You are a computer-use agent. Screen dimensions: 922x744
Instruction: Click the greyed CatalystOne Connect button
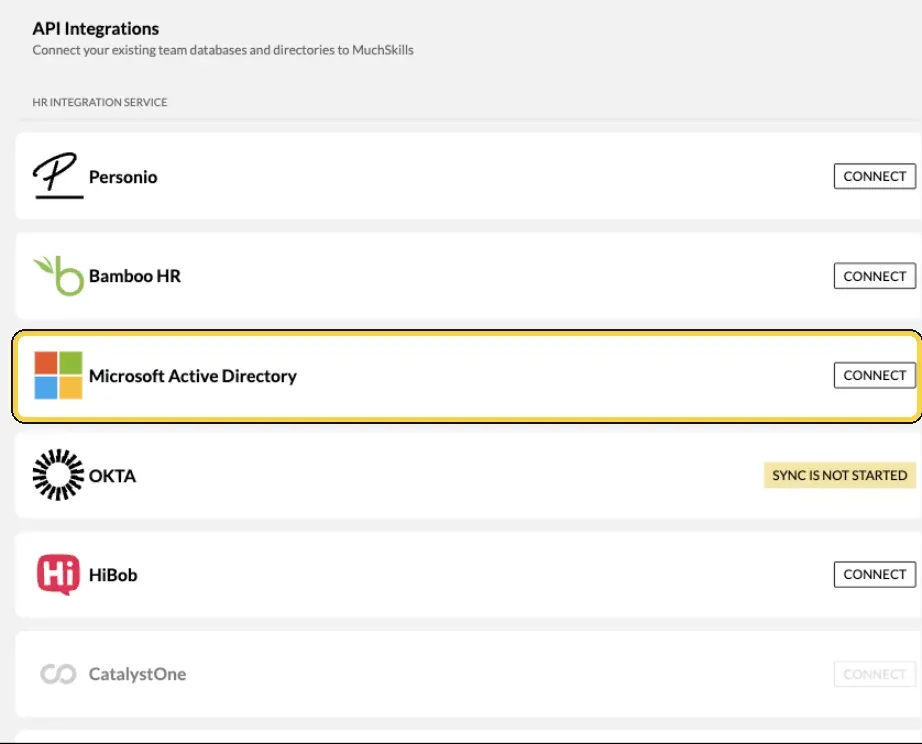[874, 674]
